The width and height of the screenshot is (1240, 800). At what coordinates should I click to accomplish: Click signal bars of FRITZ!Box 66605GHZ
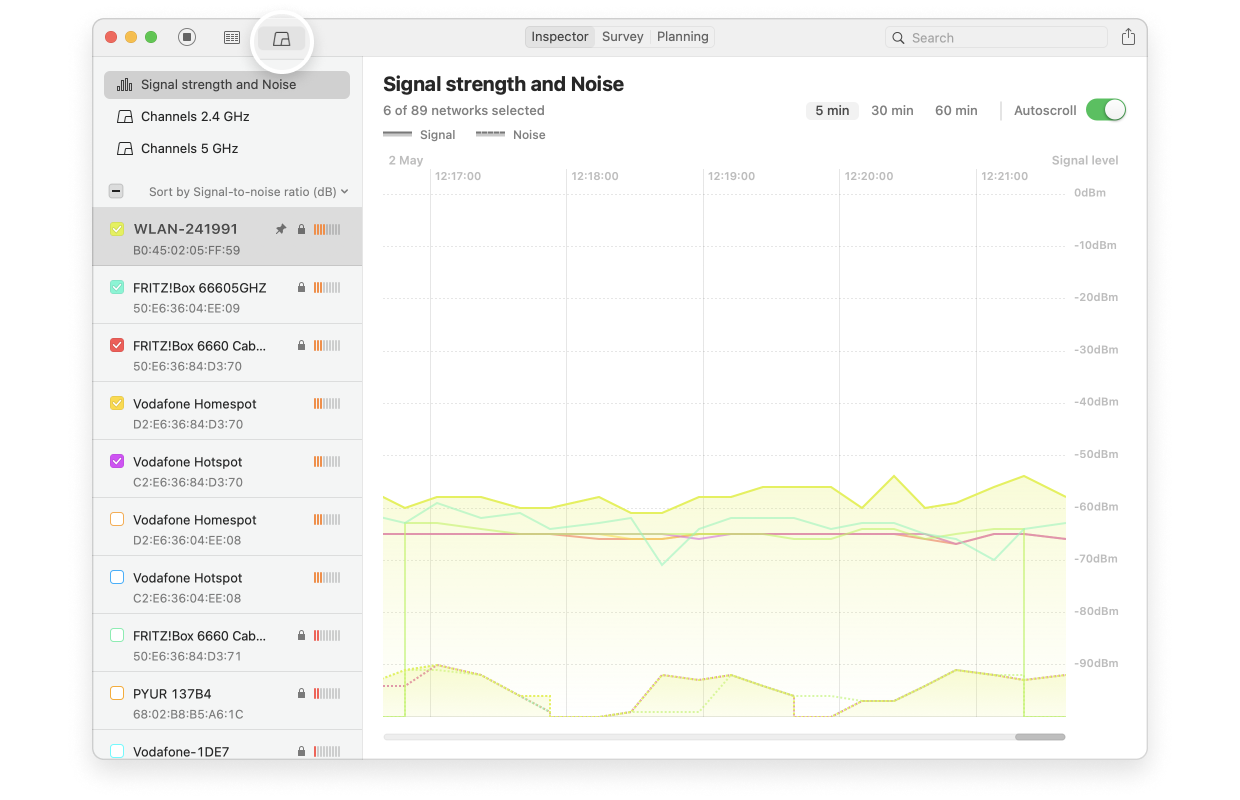tap(327, 287)
